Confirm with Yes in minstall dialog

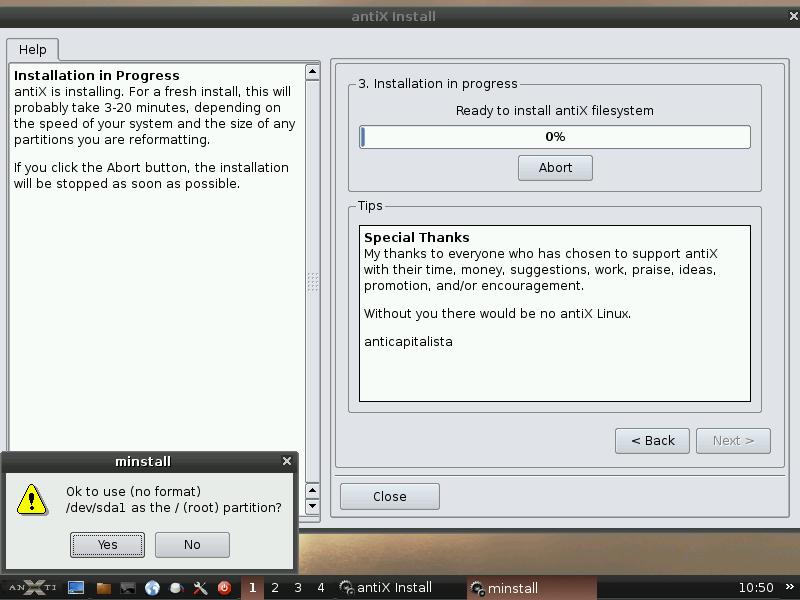tap(107, 544)
